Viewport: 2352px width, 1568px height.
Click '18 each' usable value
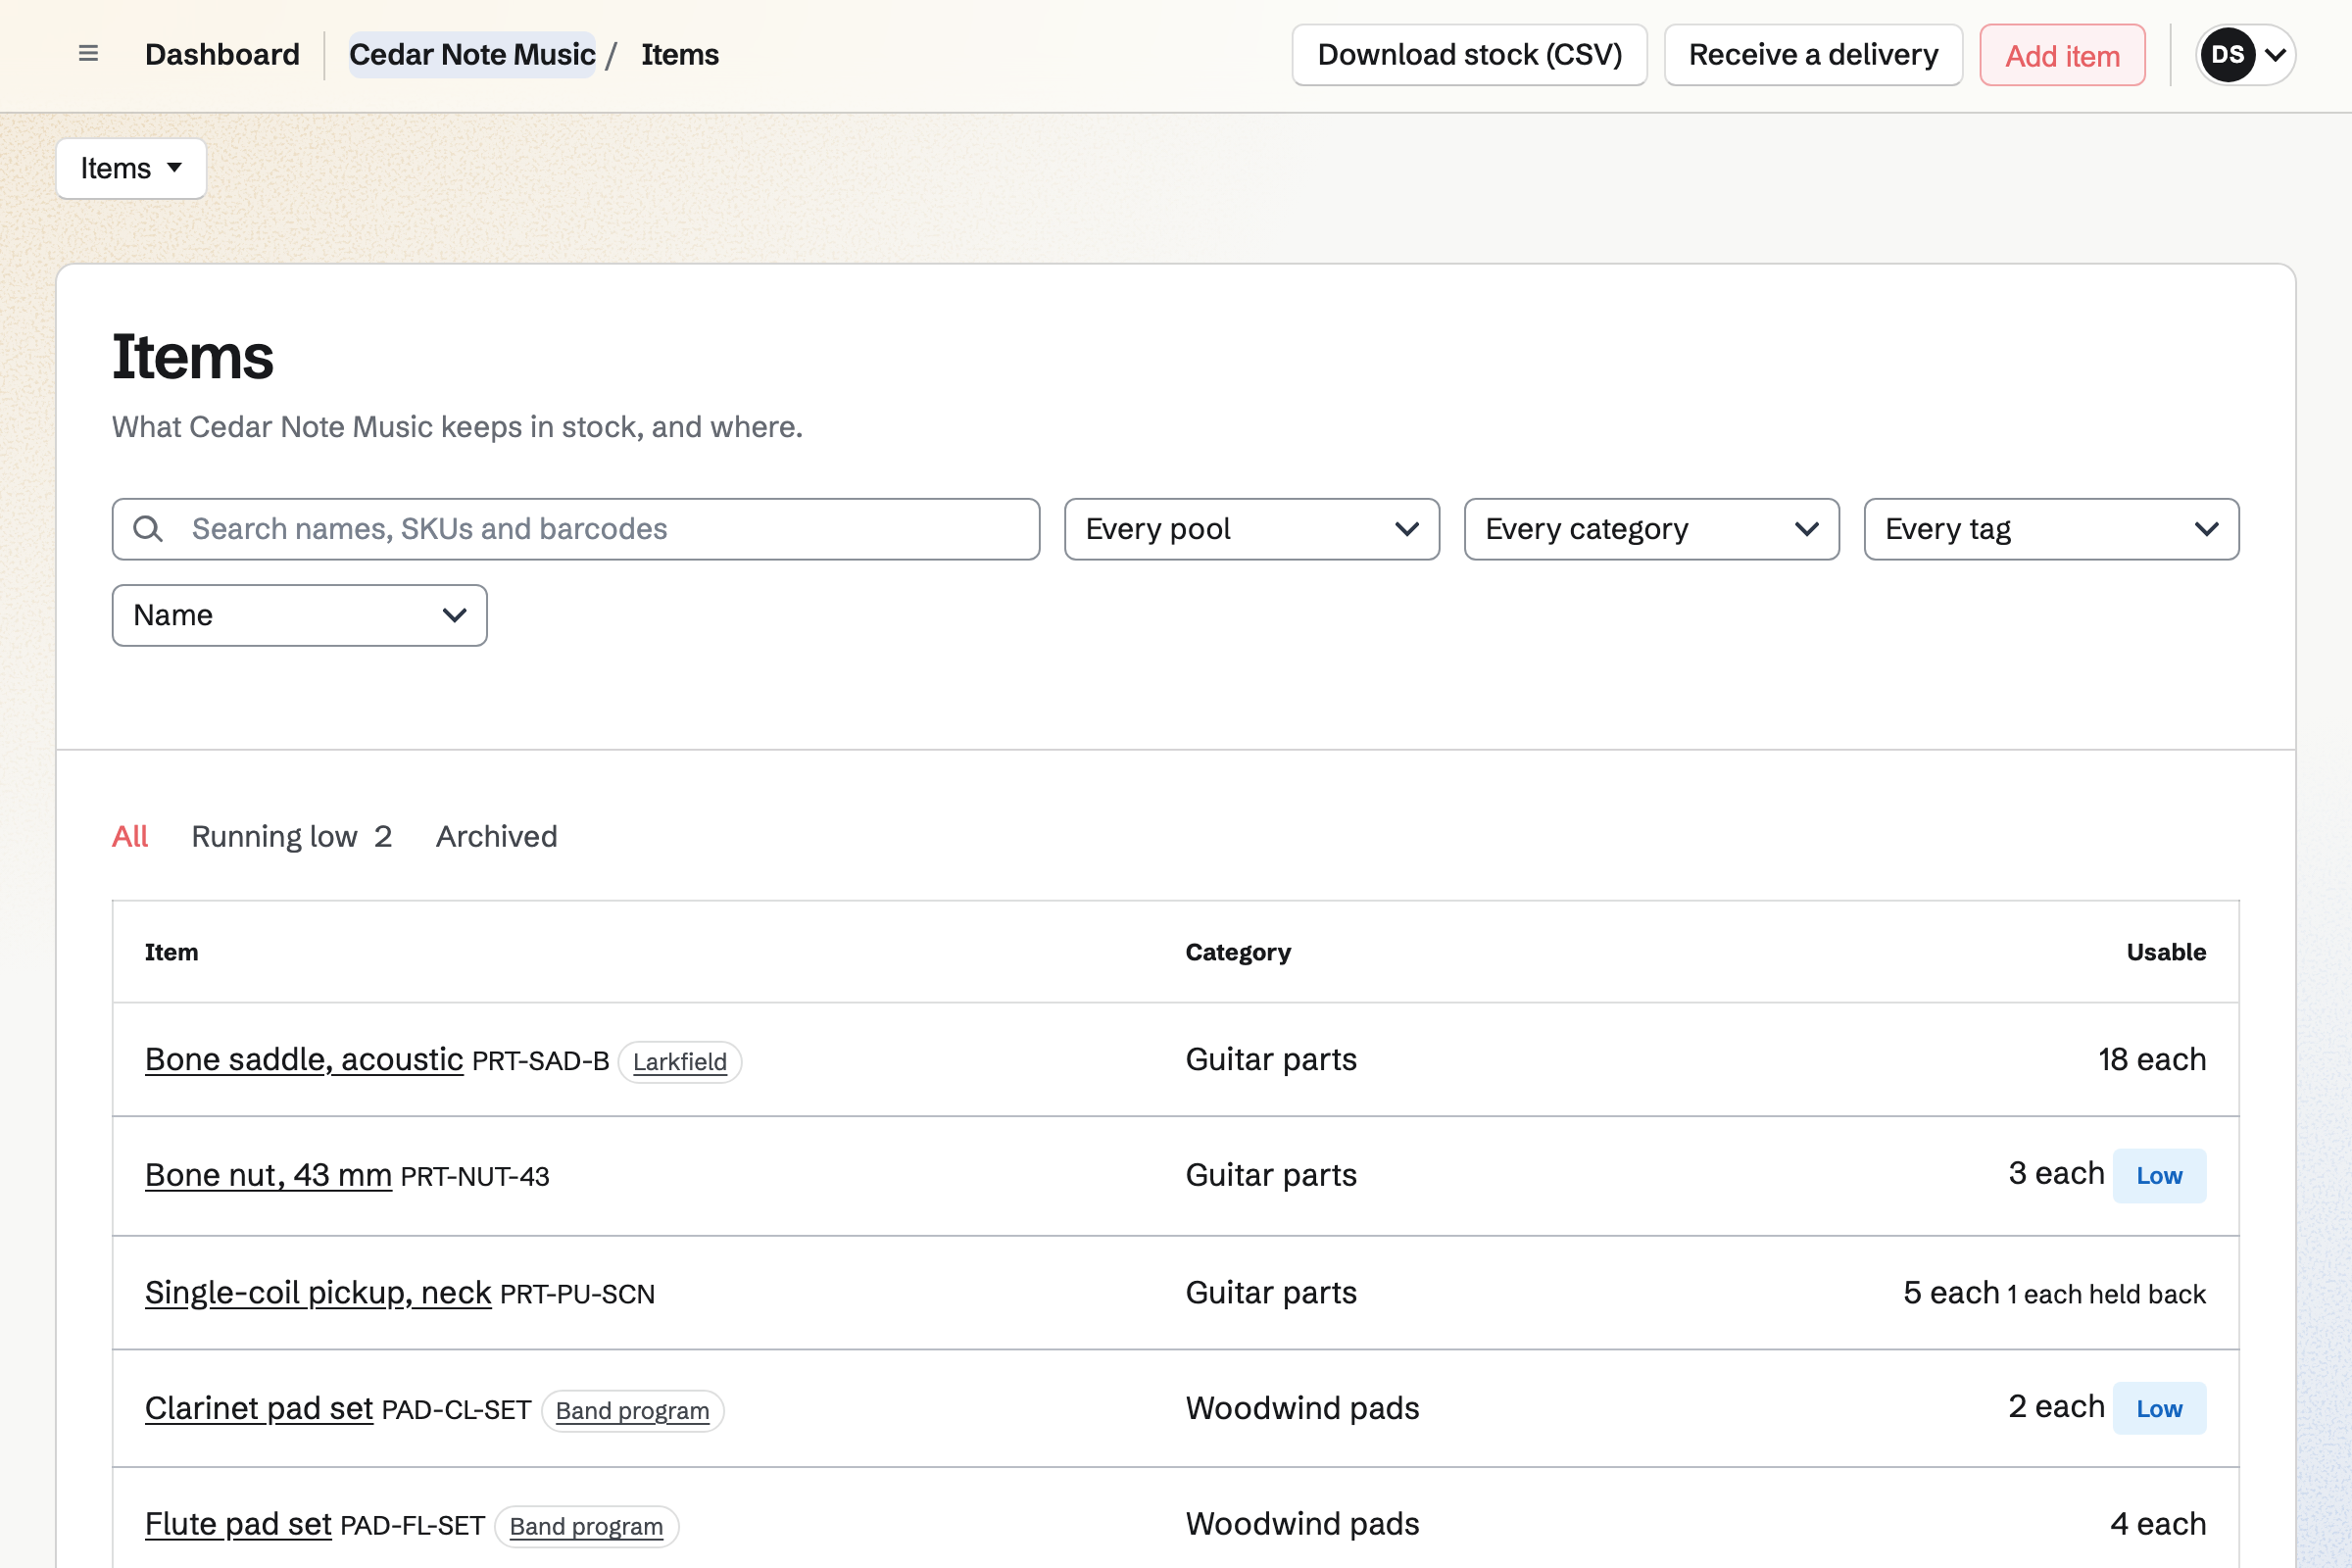2152,1059
